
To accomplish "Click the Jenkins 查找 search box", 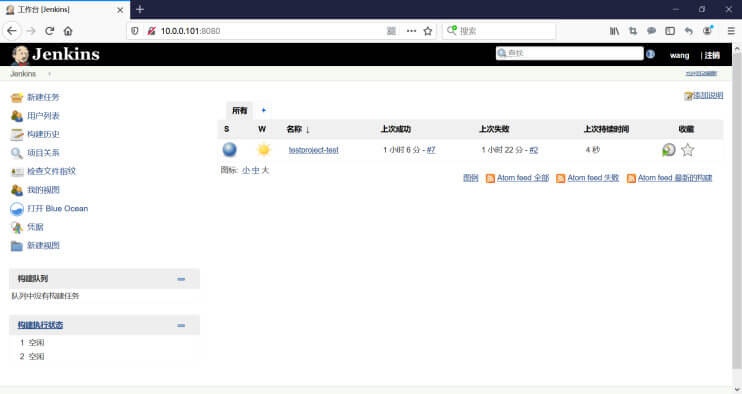I will tap(570, 53).
